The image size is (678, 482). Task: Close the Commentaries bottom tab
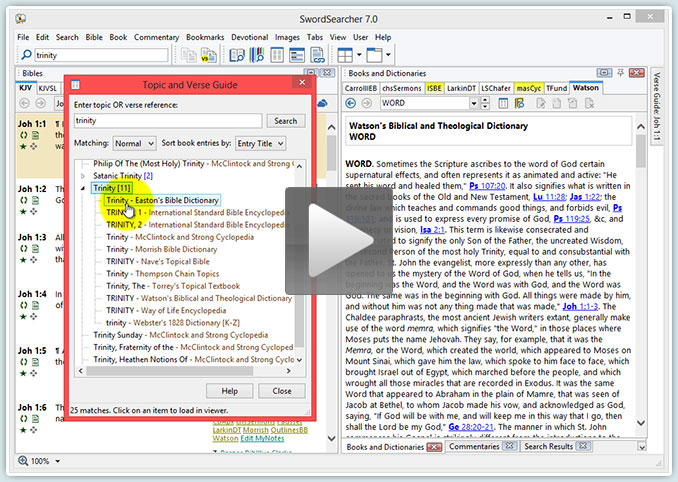click(509, 446)
